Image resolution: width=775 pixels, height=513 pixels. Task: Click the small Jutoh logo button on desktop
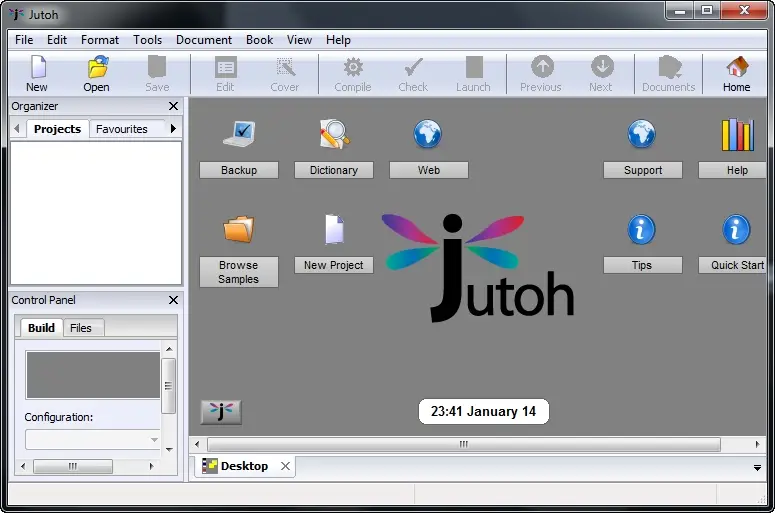pos(221,412)
